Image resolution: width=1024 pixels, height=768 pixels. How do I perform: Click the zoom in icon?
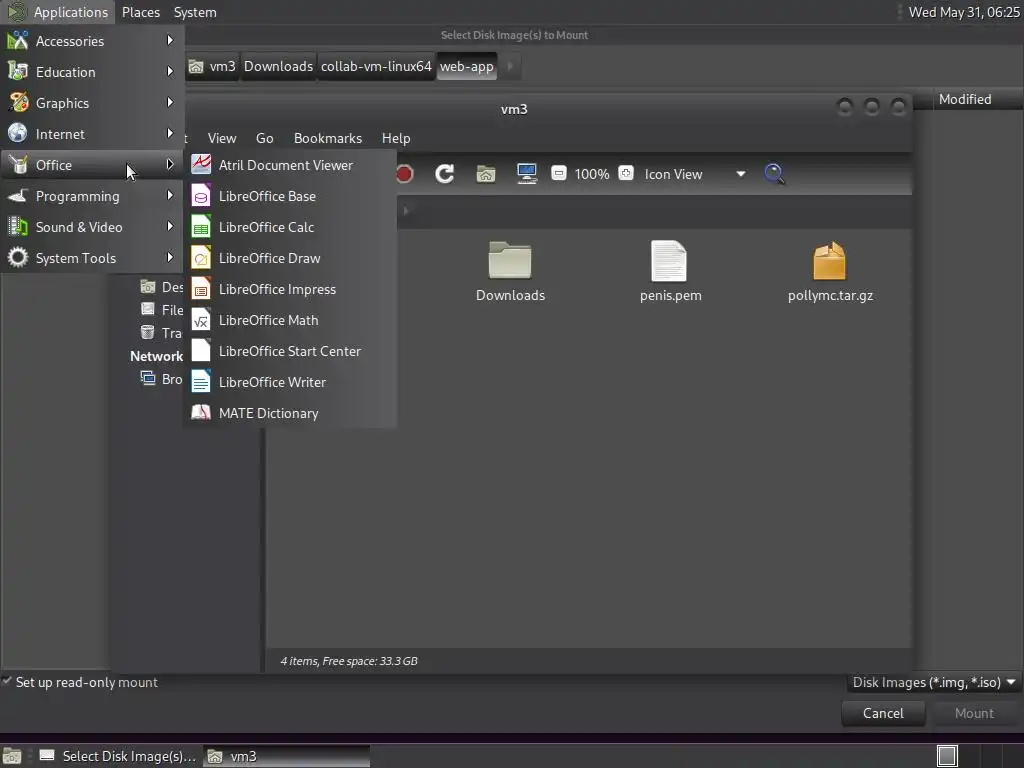[x=626, y=173]
